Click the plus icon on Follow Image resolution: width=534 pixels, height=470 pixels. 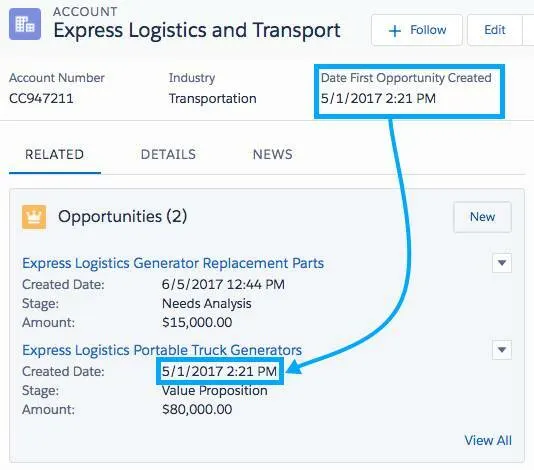click(x=395, y=31)
